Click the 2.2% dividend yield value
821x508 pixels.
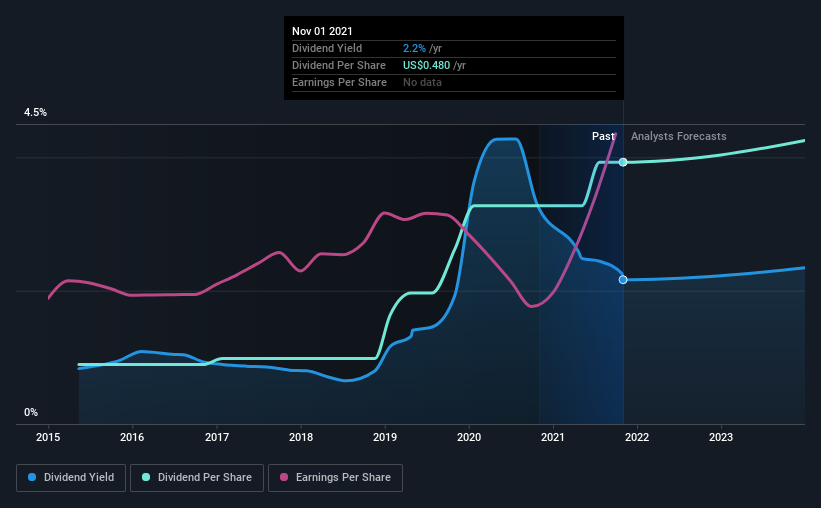click(x=414, y=48)
